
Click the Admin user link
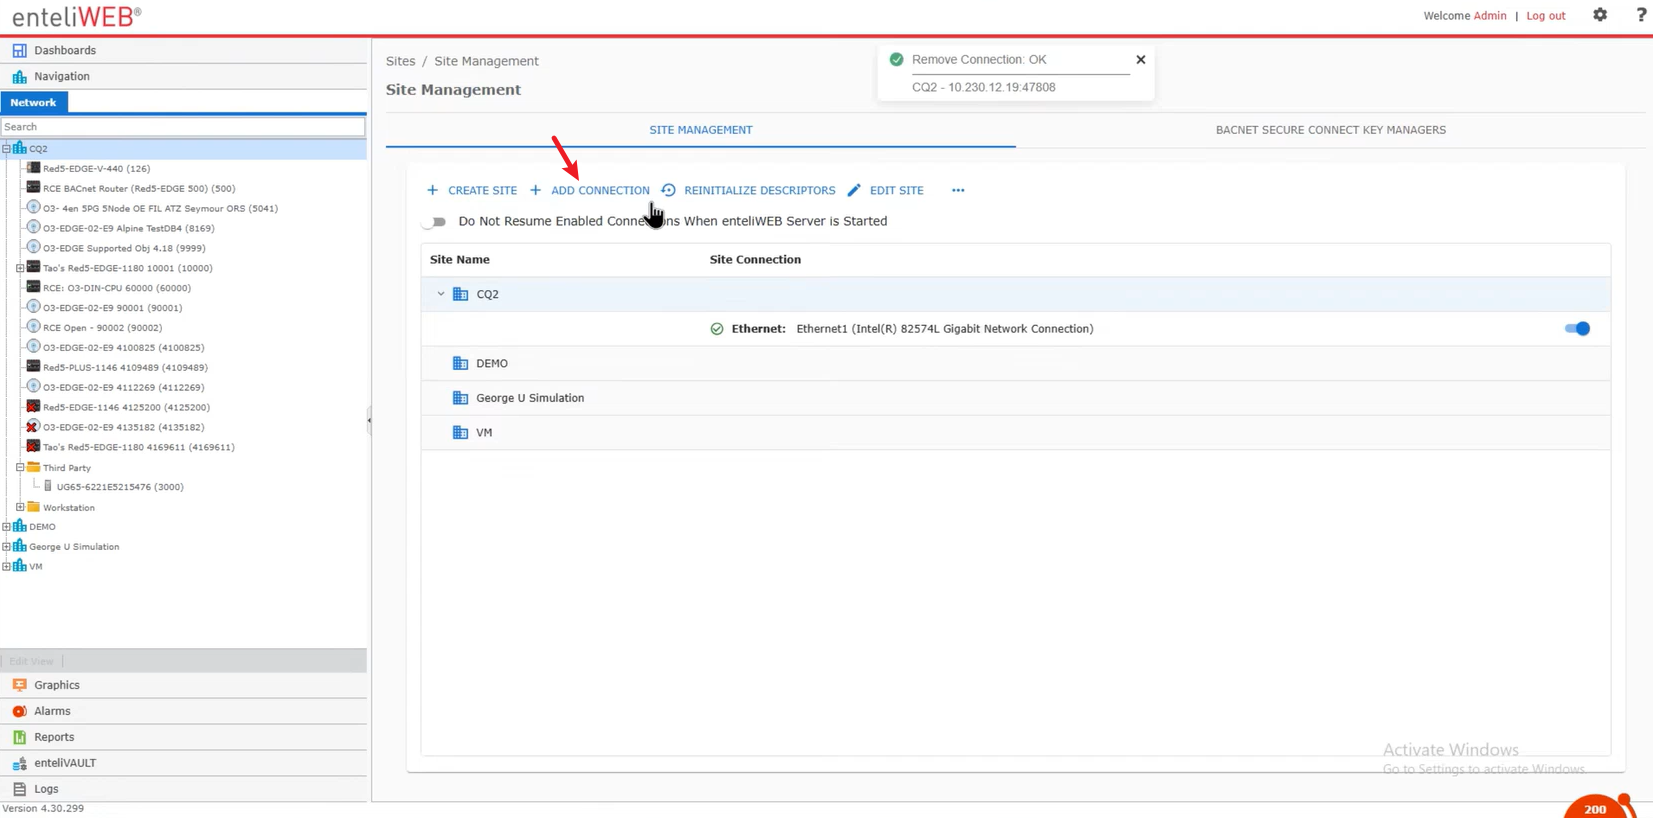coord(1490,16)
